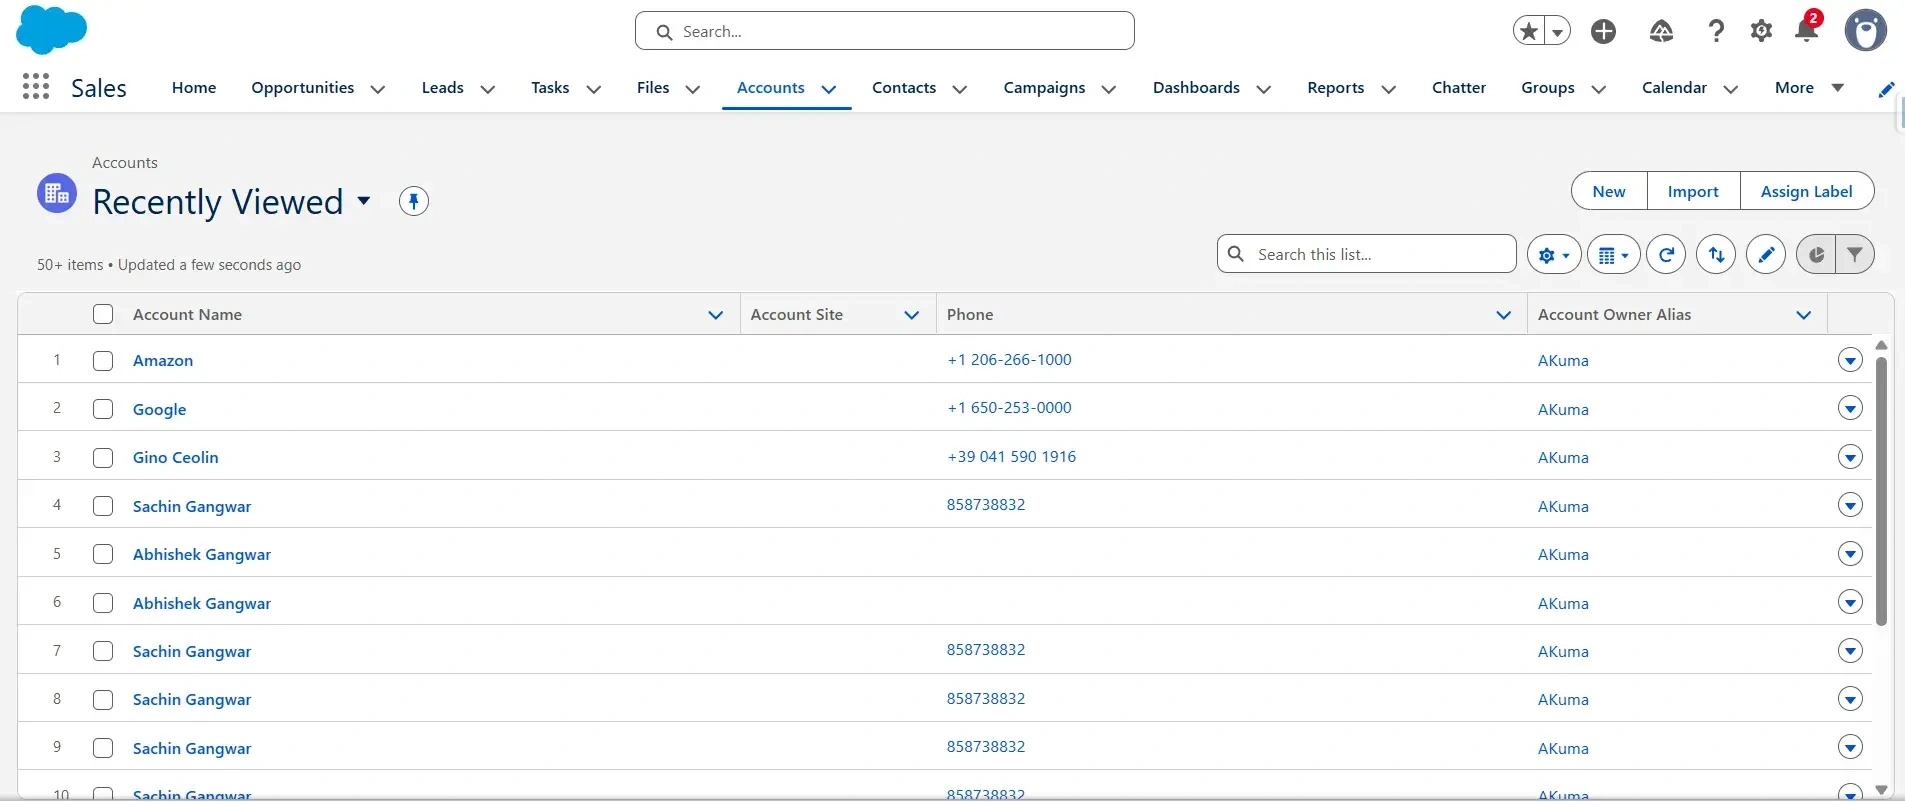This screenshot has height=802, width=1905.
Task: Pin the Recently Viewed list view
Action: tap(413, 201)
